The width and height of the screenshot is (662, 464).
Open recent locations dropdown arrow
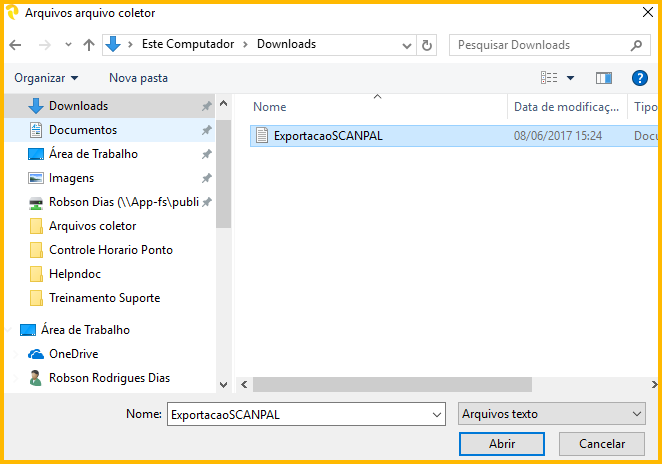click(68, 44)
